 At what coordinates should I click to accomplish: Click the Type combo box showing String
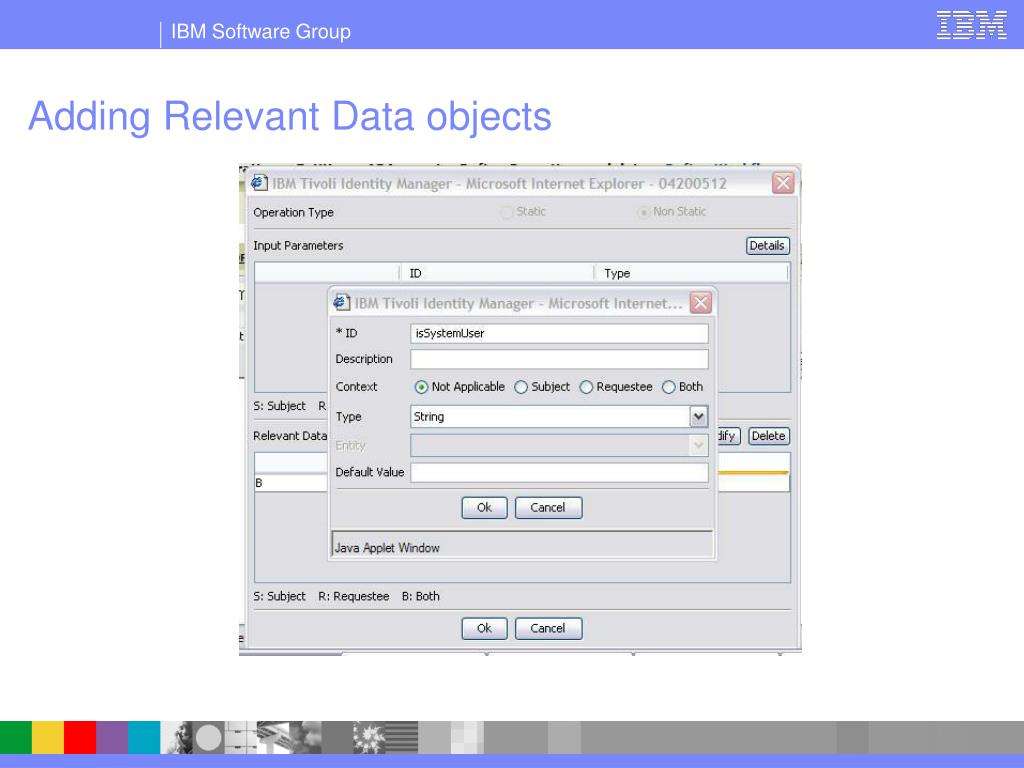[x=559, y=417]
